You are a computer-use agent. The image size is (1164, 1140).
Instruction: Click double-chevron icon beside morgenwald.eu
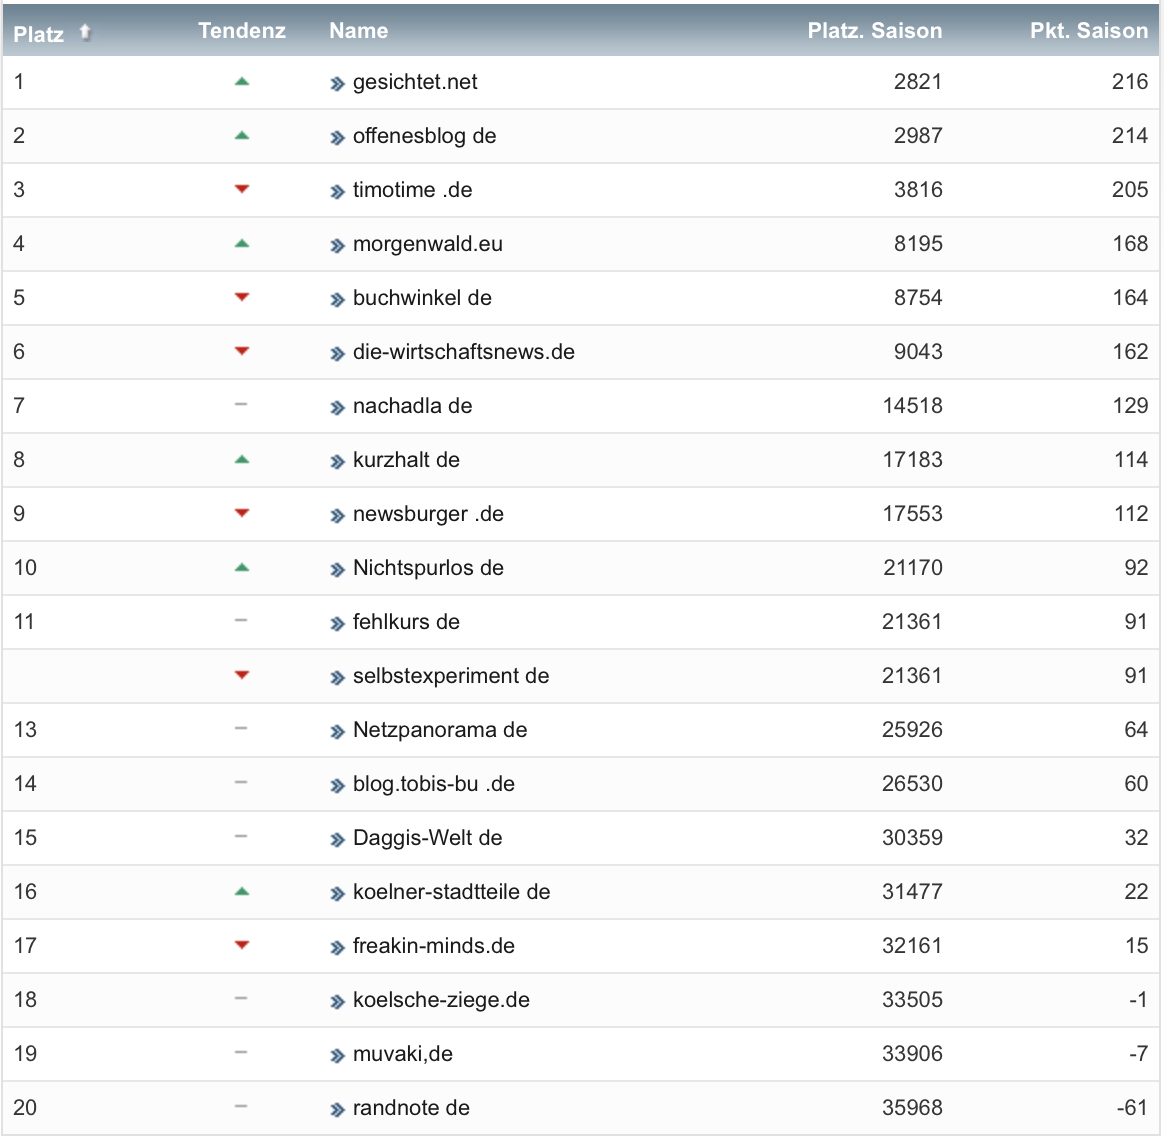coord(338,246)
